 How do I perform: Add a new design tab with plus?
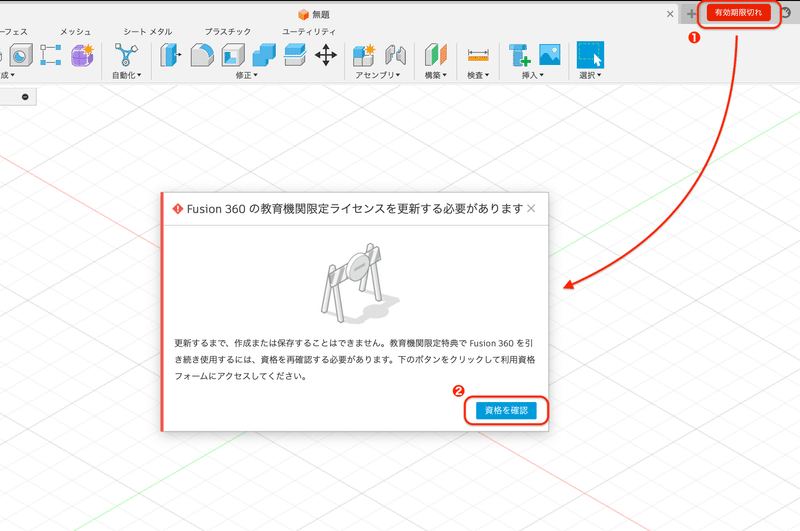pos(691,14)
